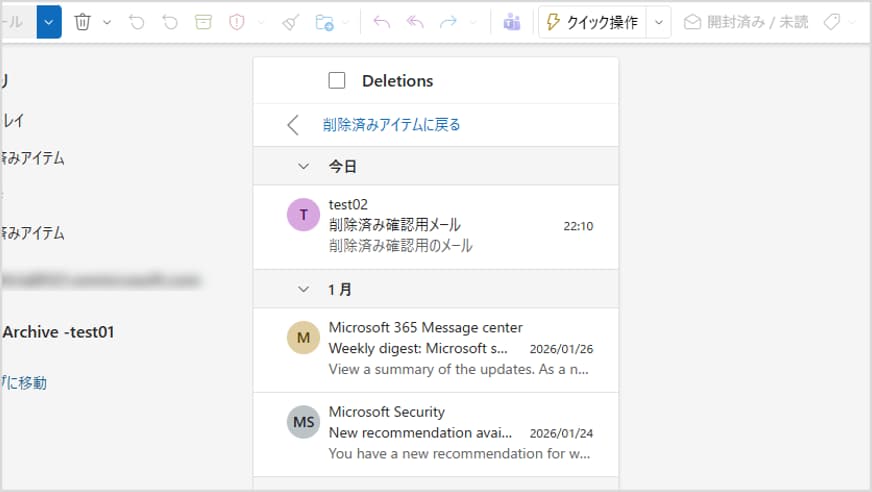The image size is (872, 492).
Task: Collapse the 今日 group
Action: [x=303, y=166]
